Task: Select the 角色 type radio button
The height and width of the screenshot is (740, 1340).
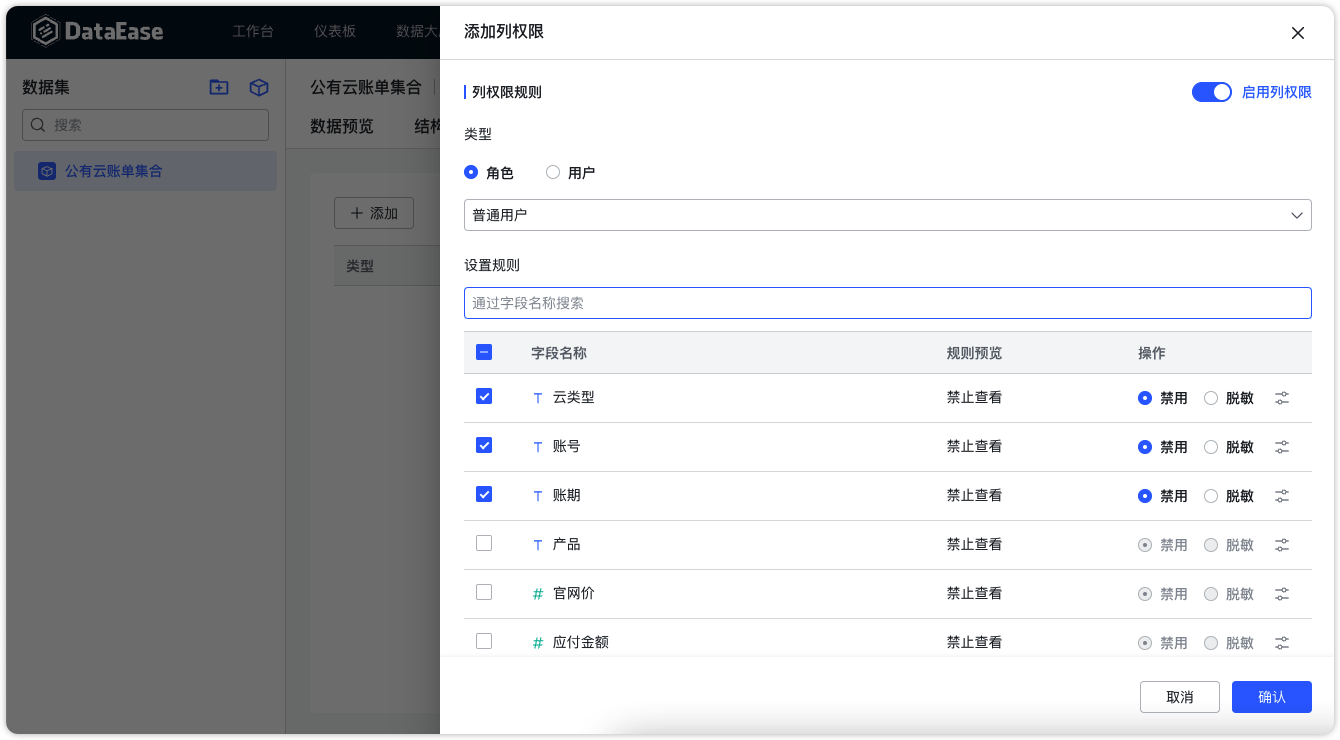Action: tap(471, 172)
